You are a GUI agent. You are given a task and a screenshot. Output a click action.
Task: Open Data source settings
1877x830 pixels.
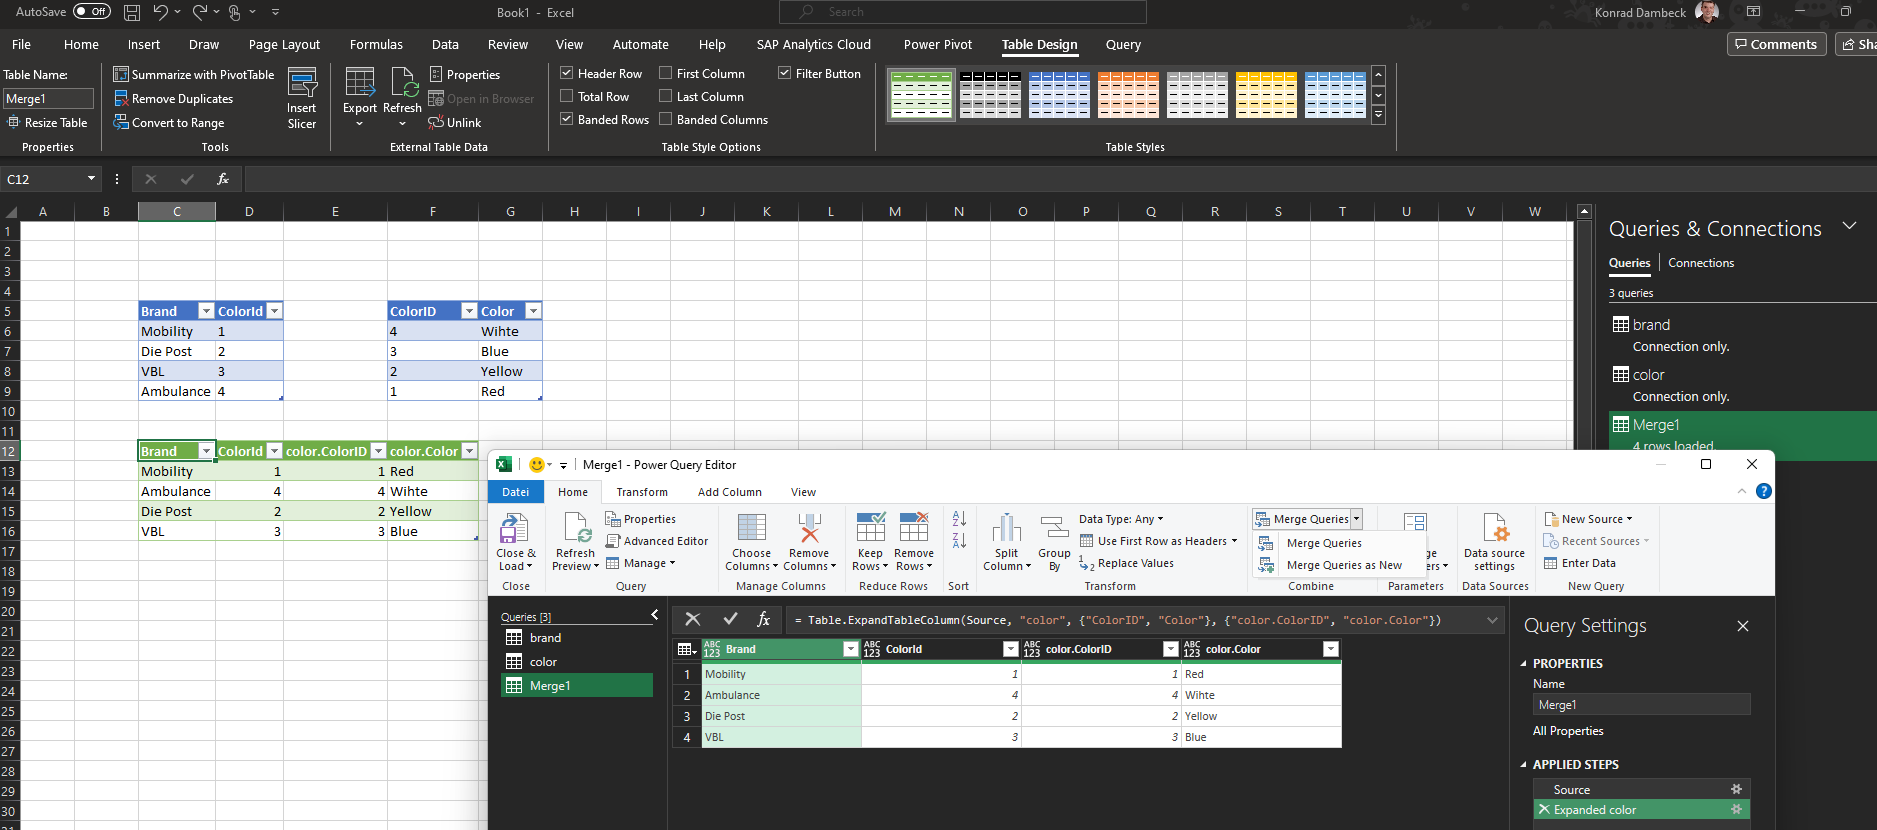point(1494,541)
